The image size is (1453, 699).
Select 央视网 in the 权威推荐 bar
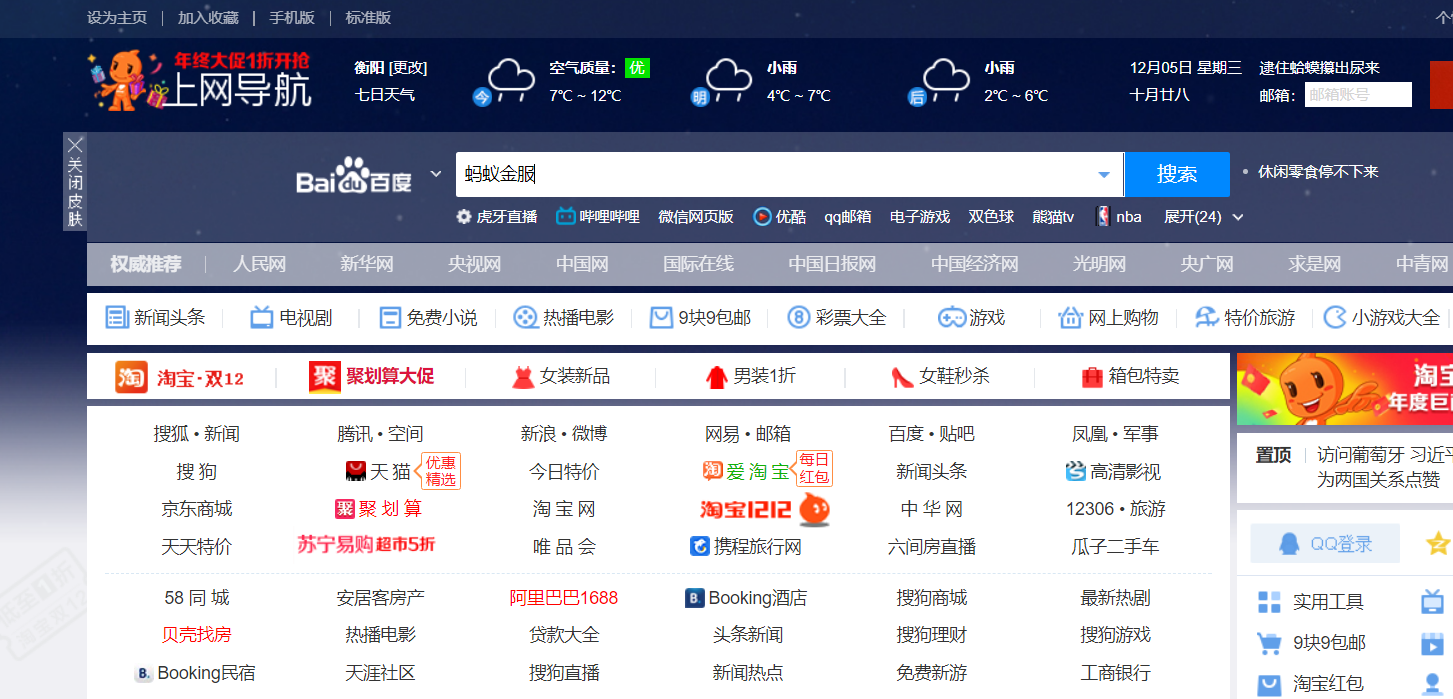[x=474, y=264]
